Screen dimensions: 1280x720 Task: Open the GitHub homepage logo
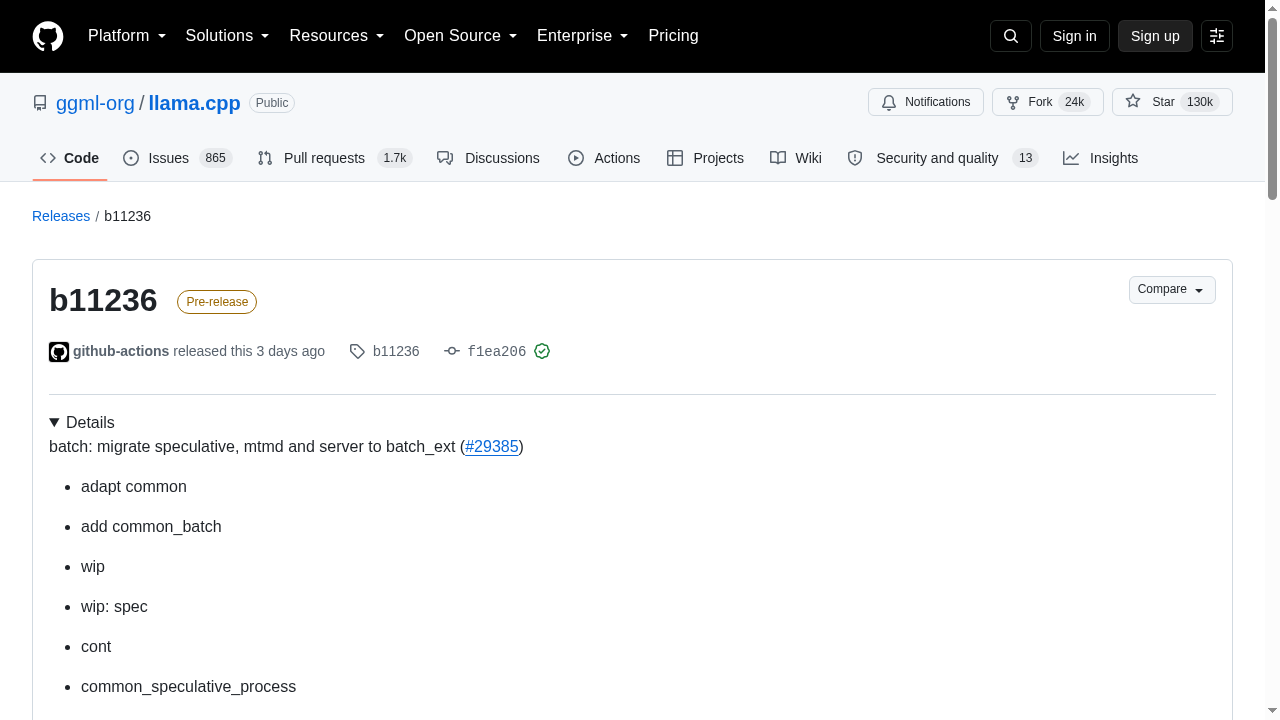[x=48, y=36]
